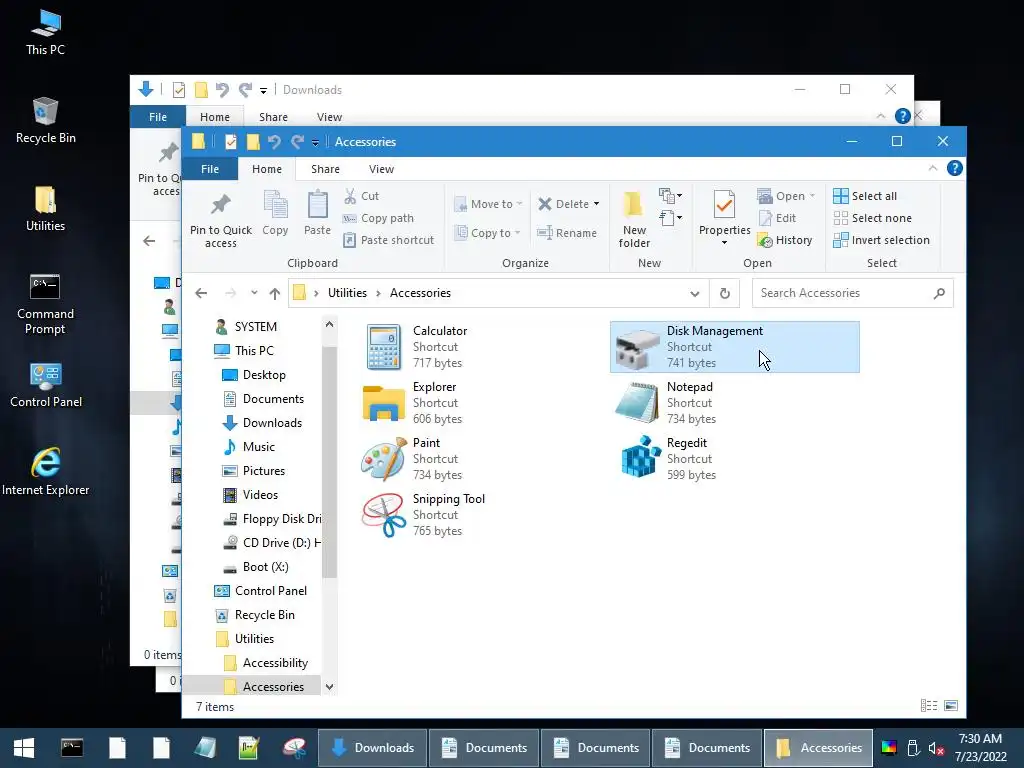This screenshot has width=1024, height=768.
Task: Refresh the Accessories folder
Action: 725,293
